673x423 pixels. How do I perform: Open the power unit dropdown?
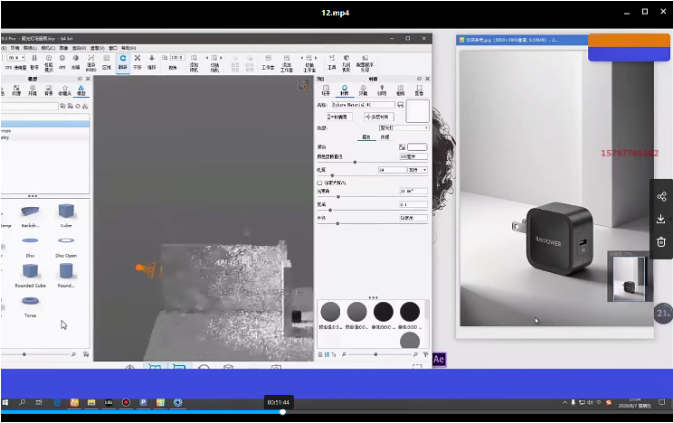pos(418,170)
